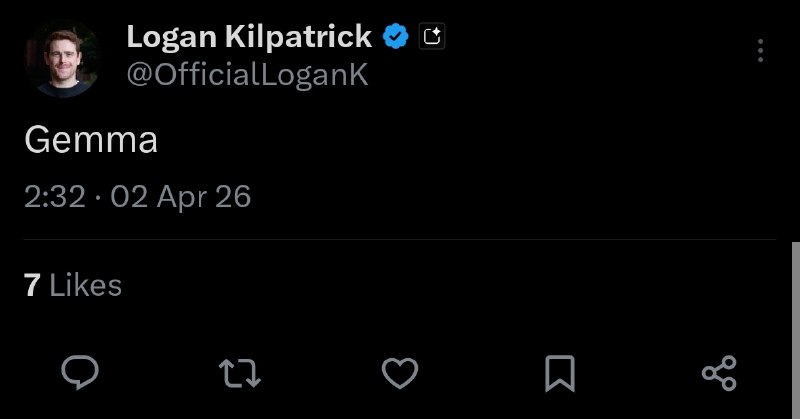Click the word "Likes" under the tweet
800x419 pixels.
86,286
